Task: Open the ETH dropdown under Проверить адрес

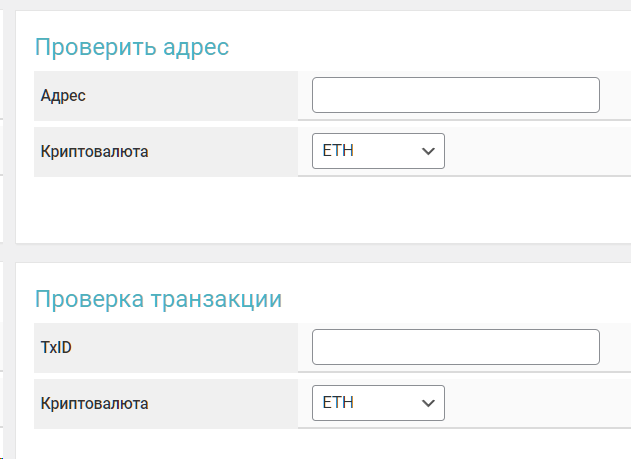Action: [377, 151]
